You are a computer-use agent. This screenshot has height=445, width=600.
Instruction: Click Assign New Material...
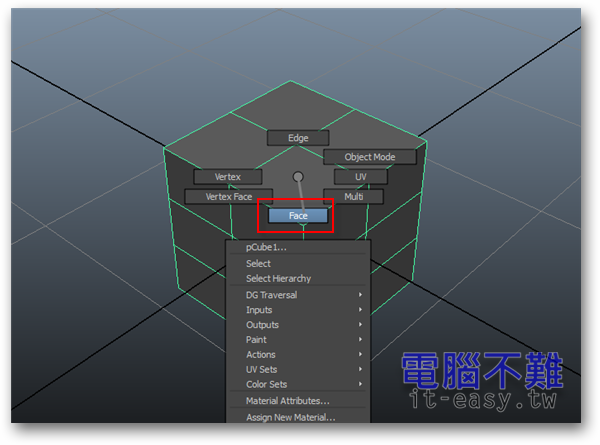290,417
